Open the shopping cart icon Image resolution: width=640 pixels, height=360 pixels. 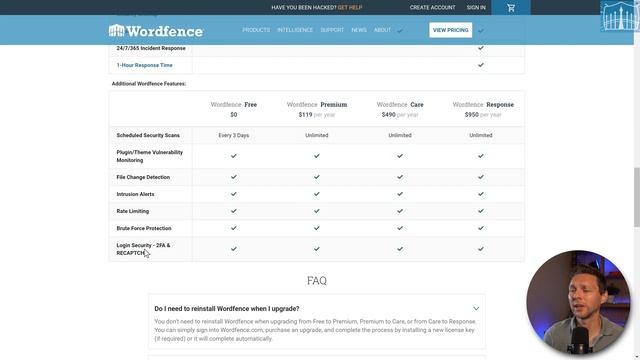pos(511,8)
